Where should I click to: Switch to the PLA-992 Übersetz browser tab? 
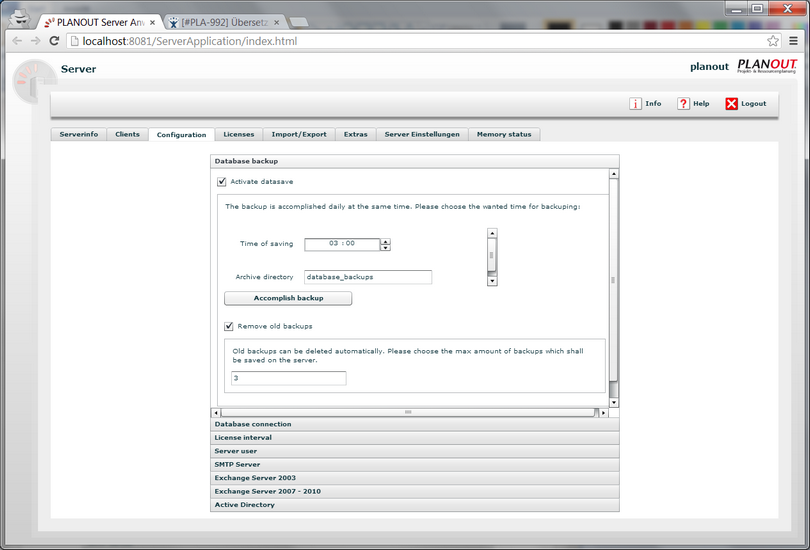(224, 23)
